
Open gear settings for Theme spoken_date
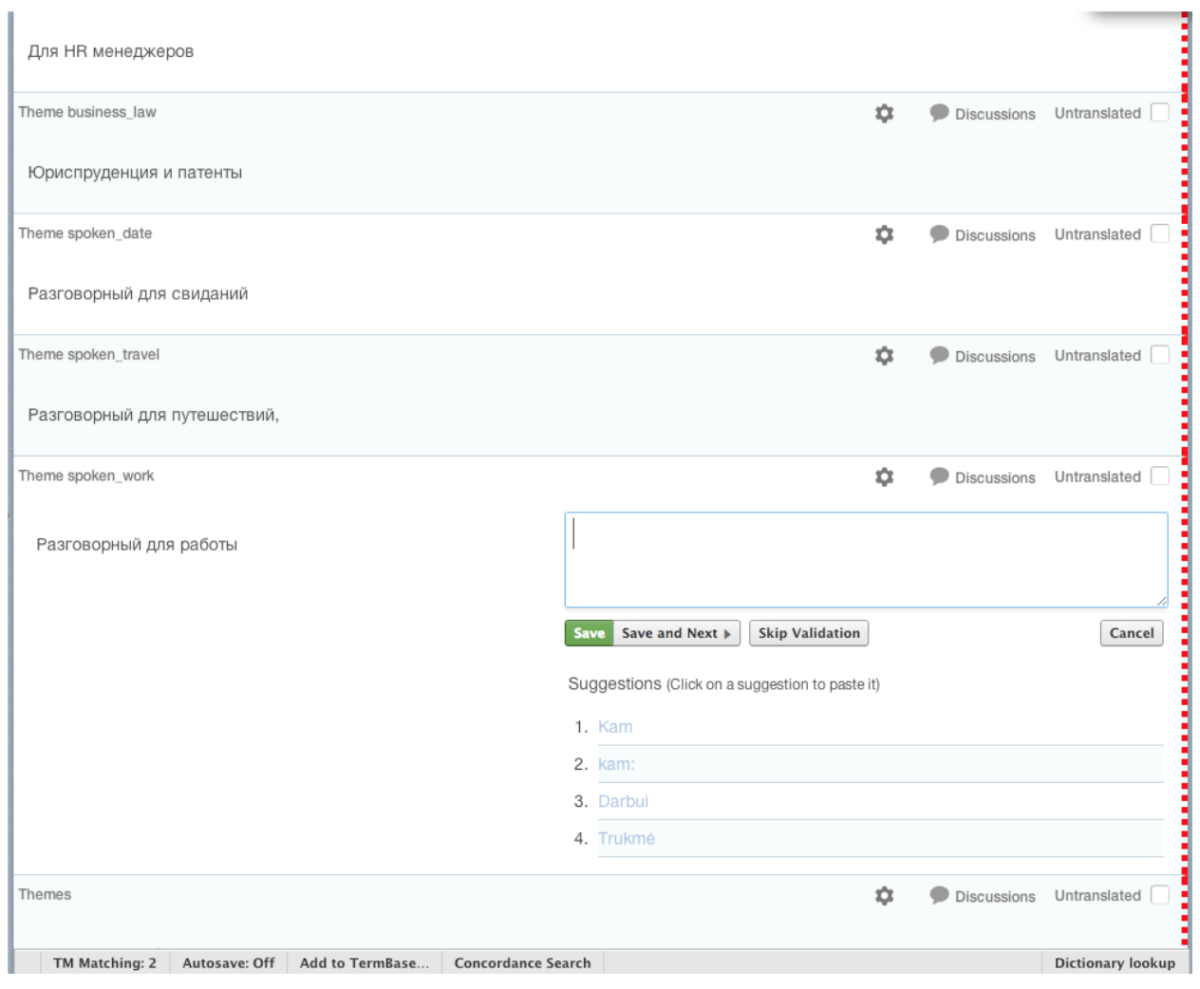click(884, 234)
